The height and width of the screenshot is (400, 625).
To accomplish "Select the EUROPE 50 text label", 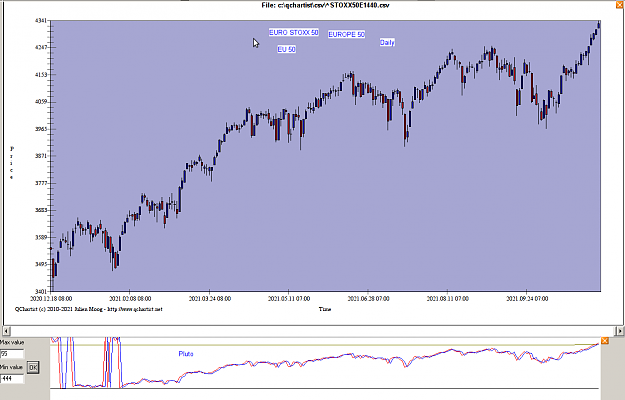I will (x=346, y=34).
